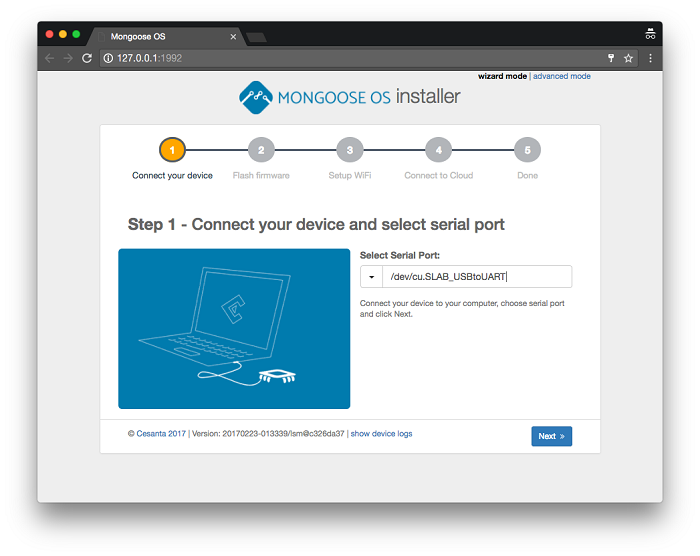The width and height of the screenshot is (700, 556).
Task: Click the 'Setup WiFi' step label
Action: pyautogui.click(x=350, y=176)
